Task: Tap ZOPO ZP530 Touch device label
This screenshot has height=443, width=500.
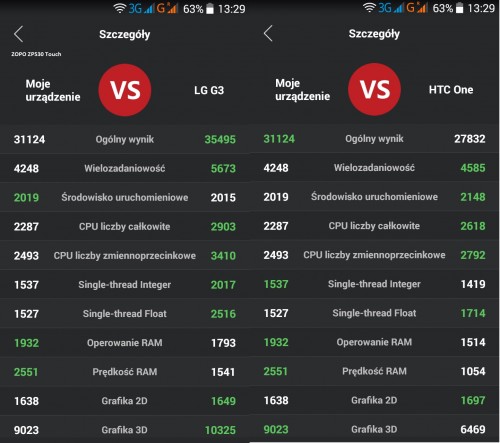Action: pos(36,54)
